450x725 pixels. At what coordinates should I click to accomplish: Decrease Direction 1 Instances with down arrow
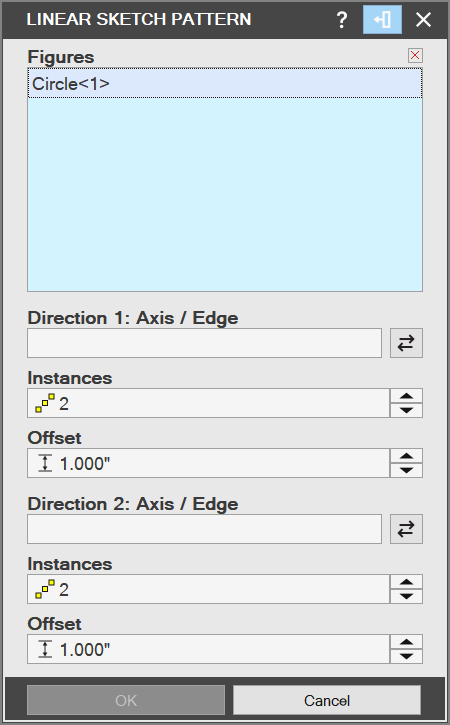406,410
